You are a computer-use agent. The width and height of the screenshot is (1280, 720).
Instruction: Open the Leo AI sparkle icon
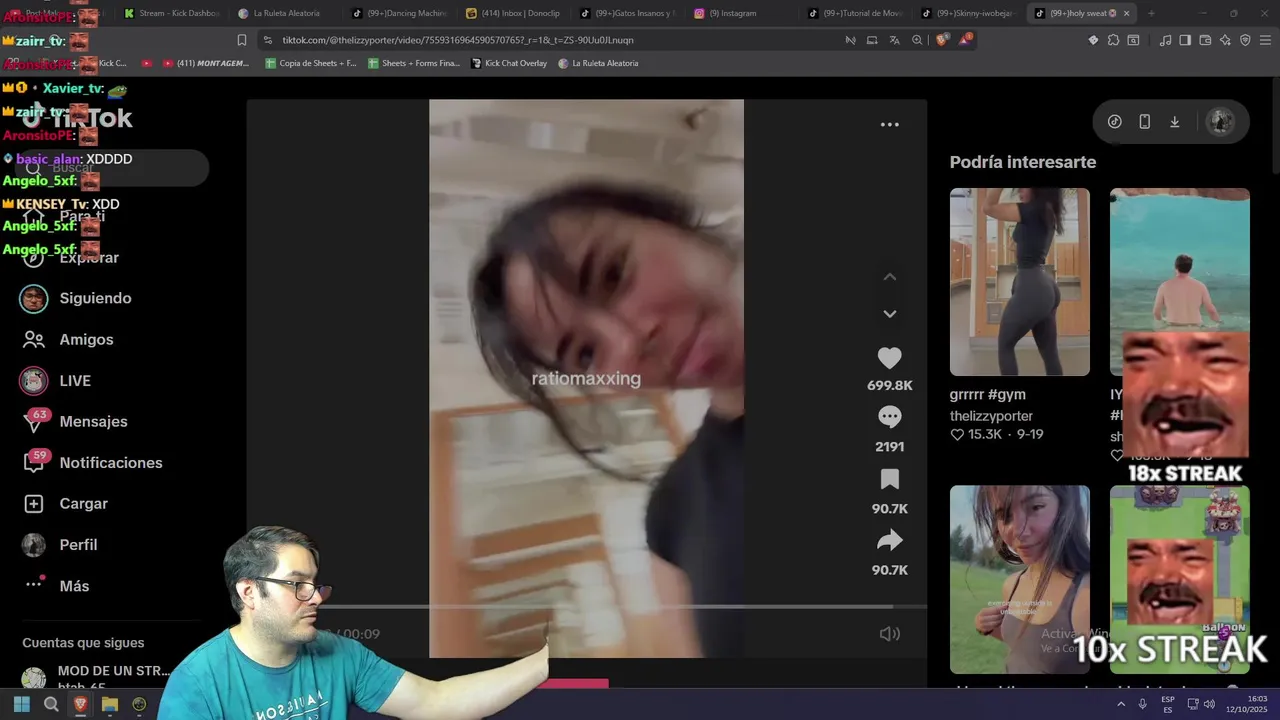(1225, 40)
